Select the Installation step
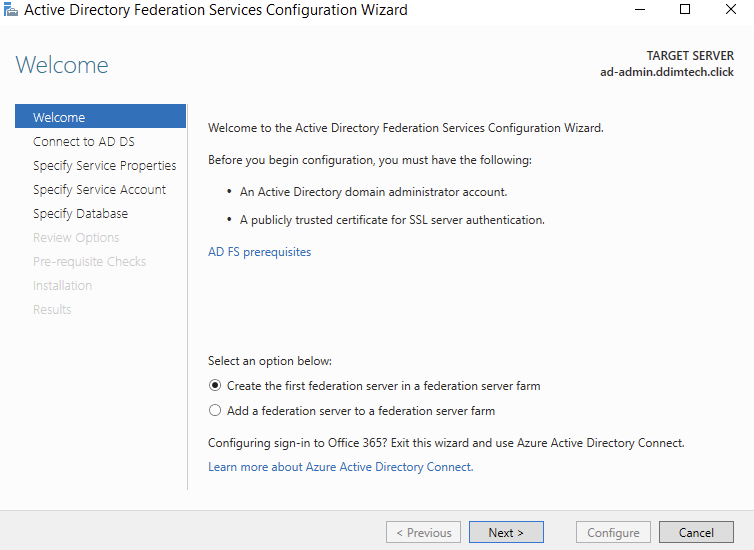 (x=63, y=286)
